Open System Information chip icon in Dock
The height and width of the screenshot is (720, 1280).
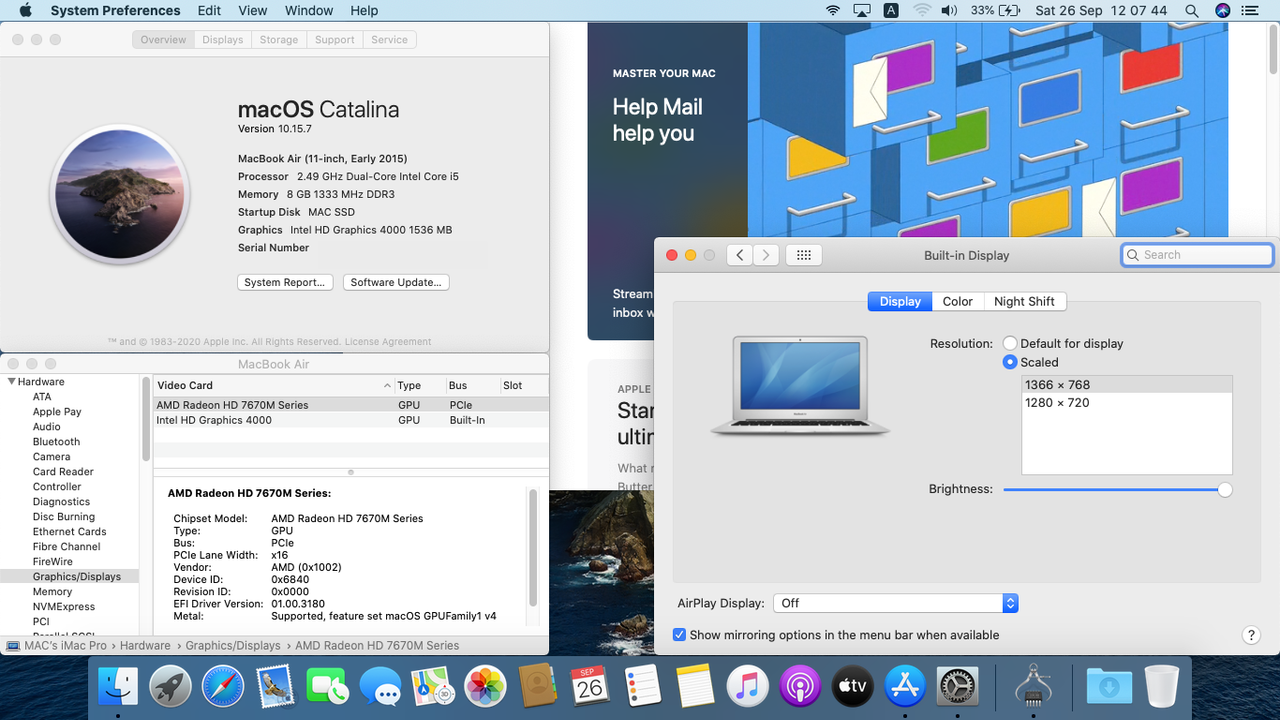pyautogui.click(x=1033, y=686)
